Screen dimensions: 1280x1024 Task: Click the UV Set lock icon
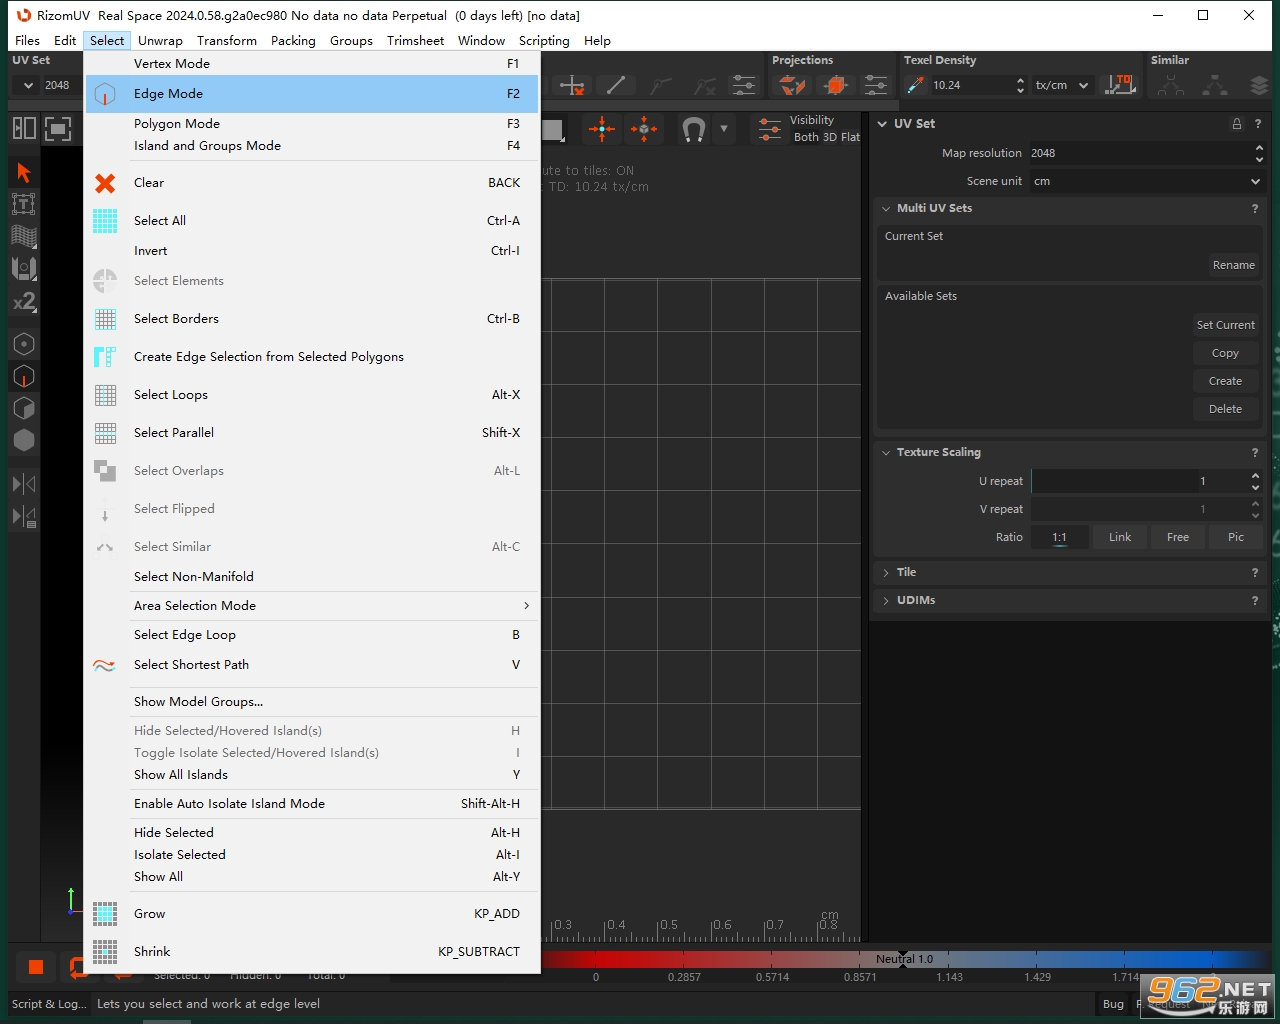[x=1237, y=124]
